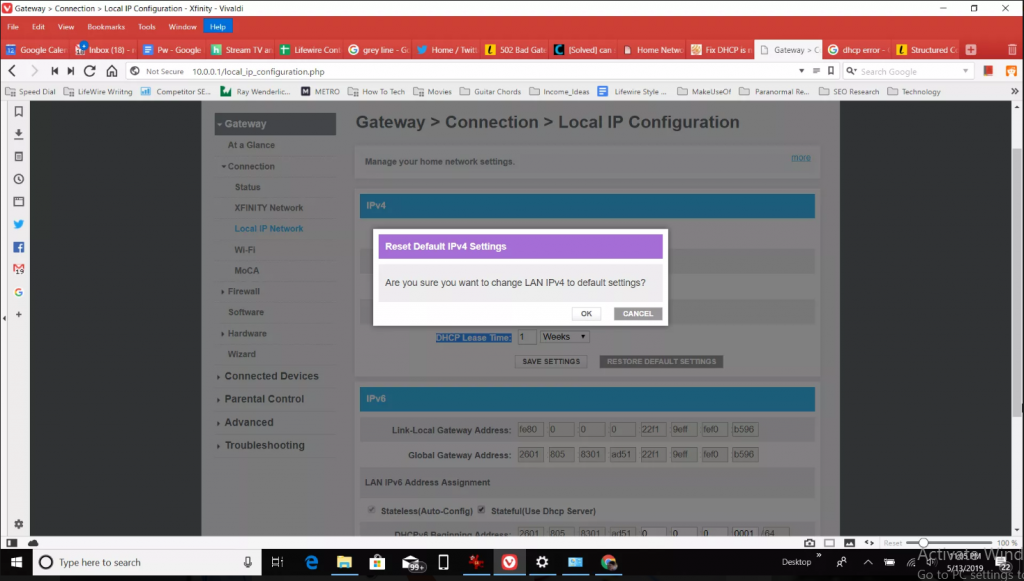Open the 'more' help link
1024x581 pixels.
click(801, 157)
